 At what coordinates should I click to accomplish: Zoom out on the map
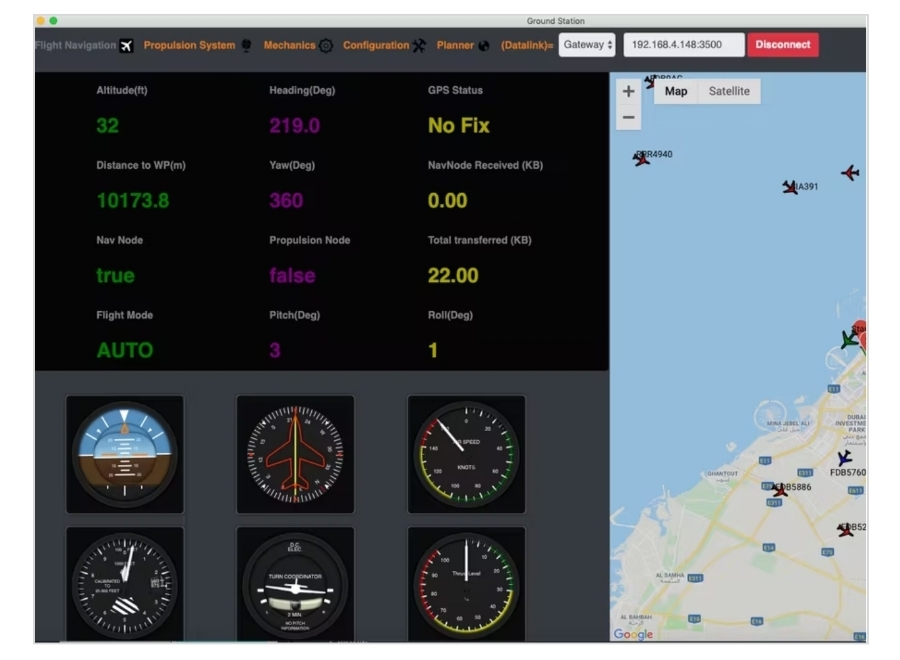(x=629, y=117)
